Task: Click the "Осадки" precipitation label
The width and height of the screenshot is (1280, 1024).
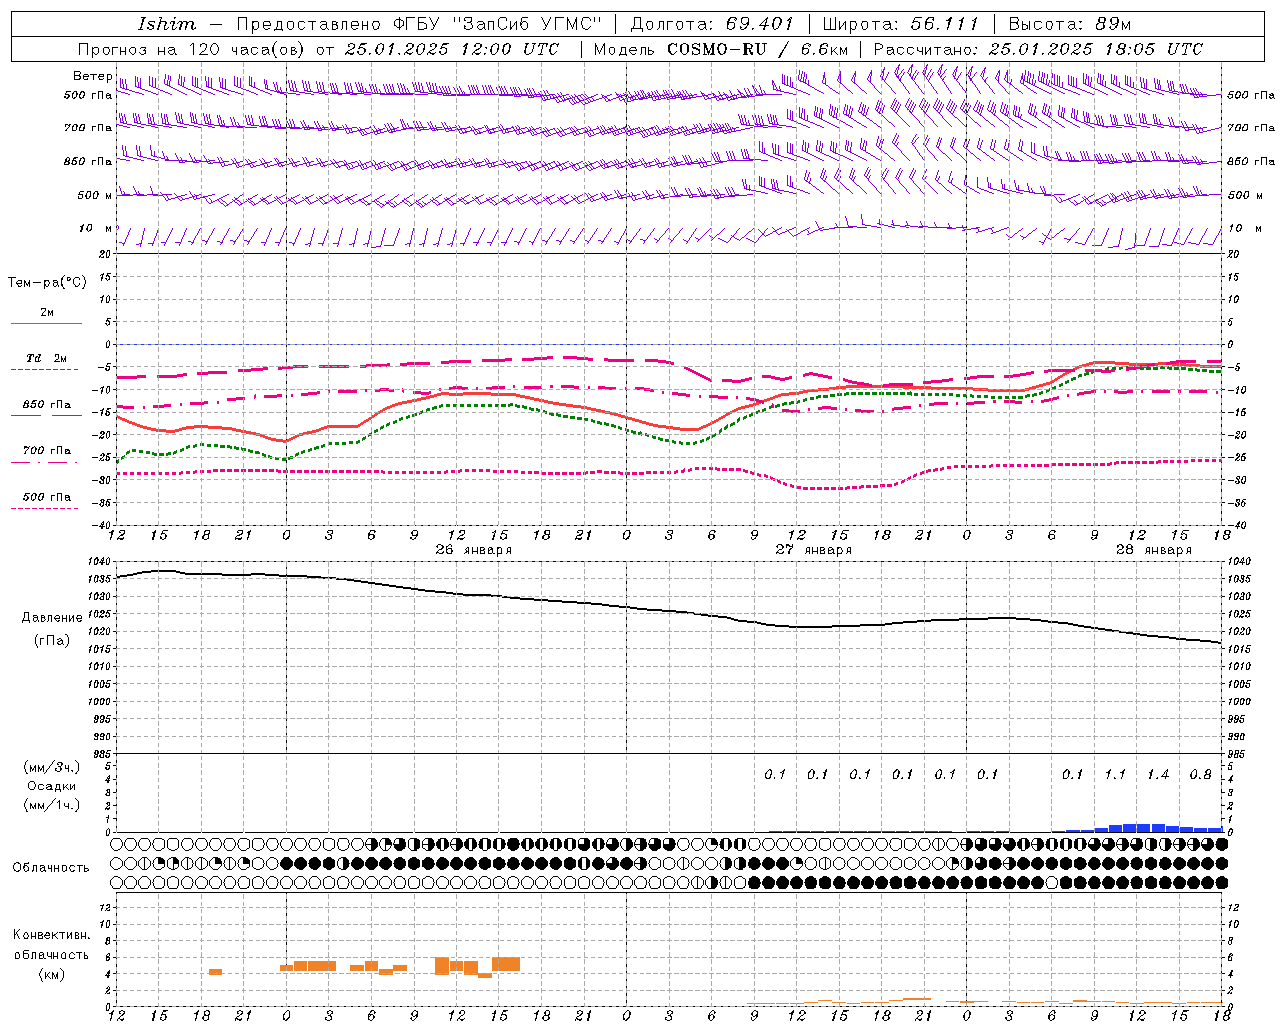Action: 52,786
